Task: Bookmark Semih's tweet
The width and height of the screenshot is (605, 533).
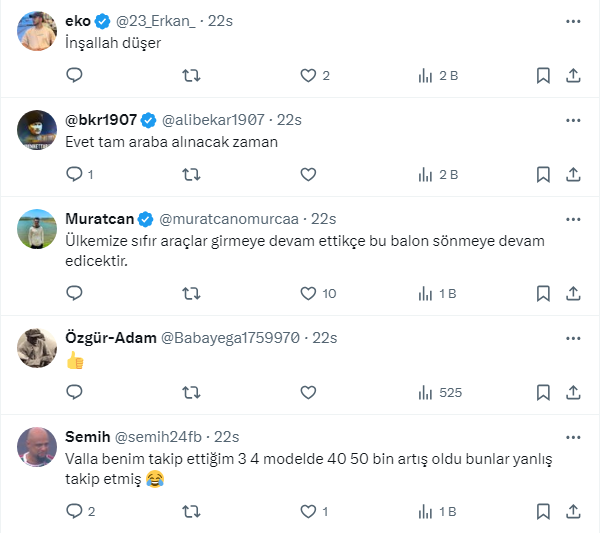Action: [x=543, y=511]
